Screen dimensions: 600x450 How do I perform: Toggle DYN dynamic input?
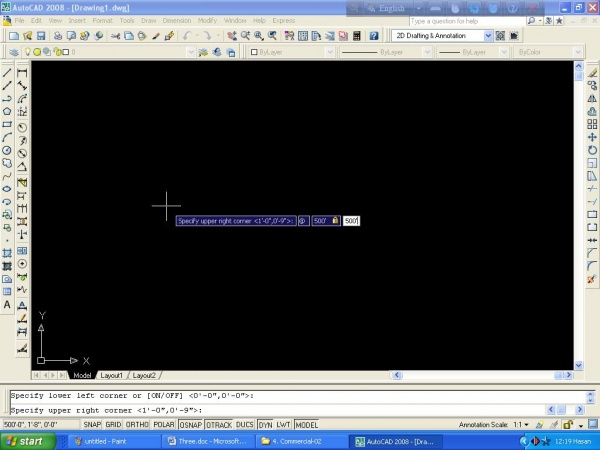265,425
